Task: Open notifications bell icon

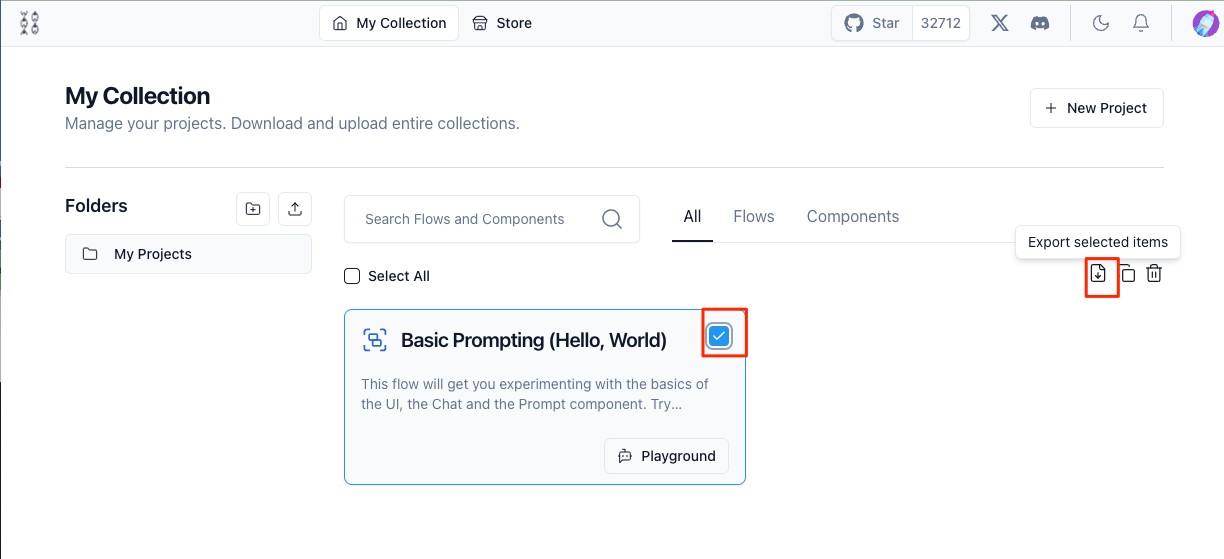Action: 1141,23
